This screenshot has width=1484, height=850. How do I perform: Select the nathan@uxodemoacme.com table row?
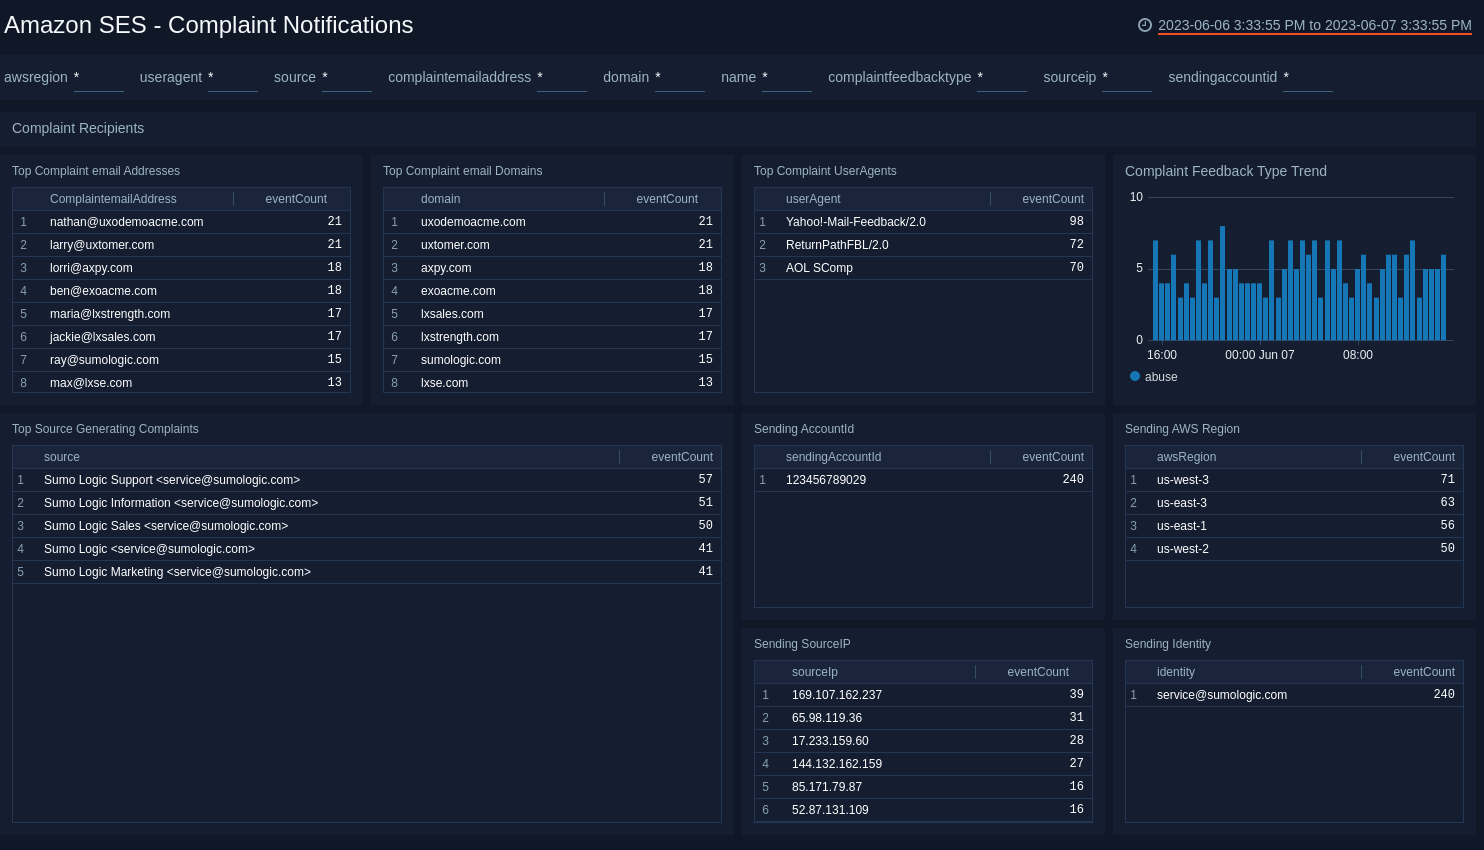click(126, 222)
